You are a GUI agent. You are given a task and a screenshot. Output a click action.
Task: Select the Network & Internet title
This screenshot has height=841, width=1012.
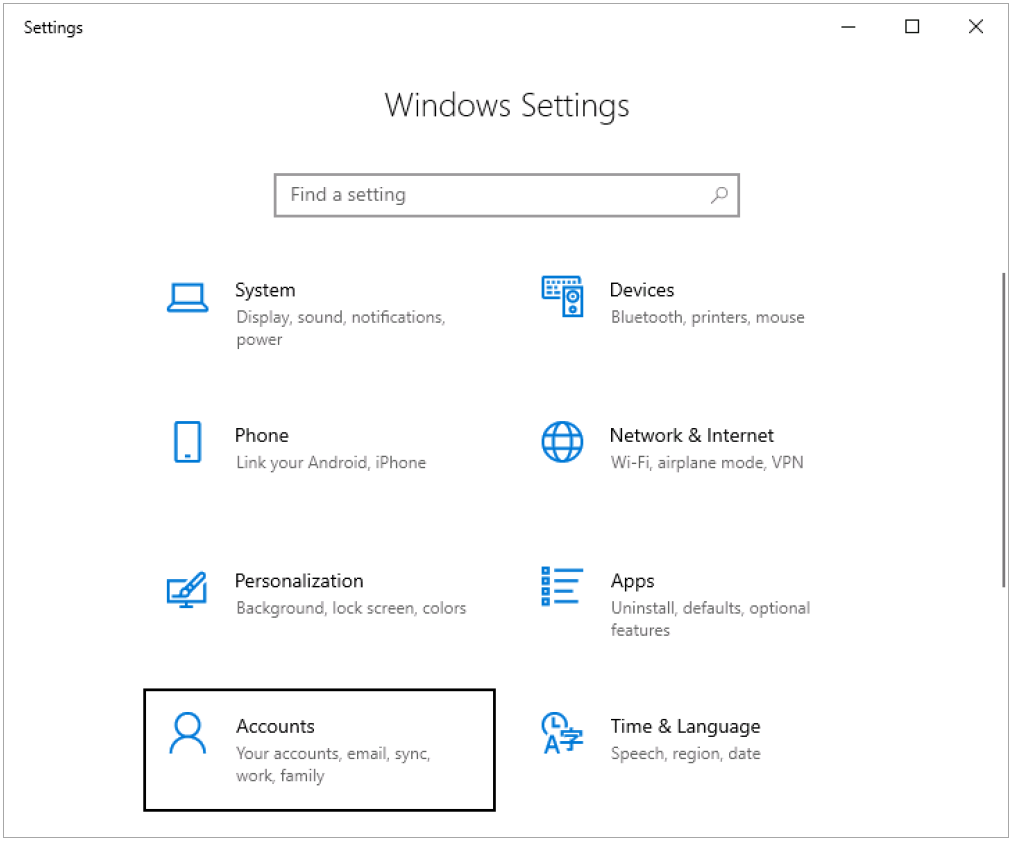pyautogui.click(x=691, y=436)
